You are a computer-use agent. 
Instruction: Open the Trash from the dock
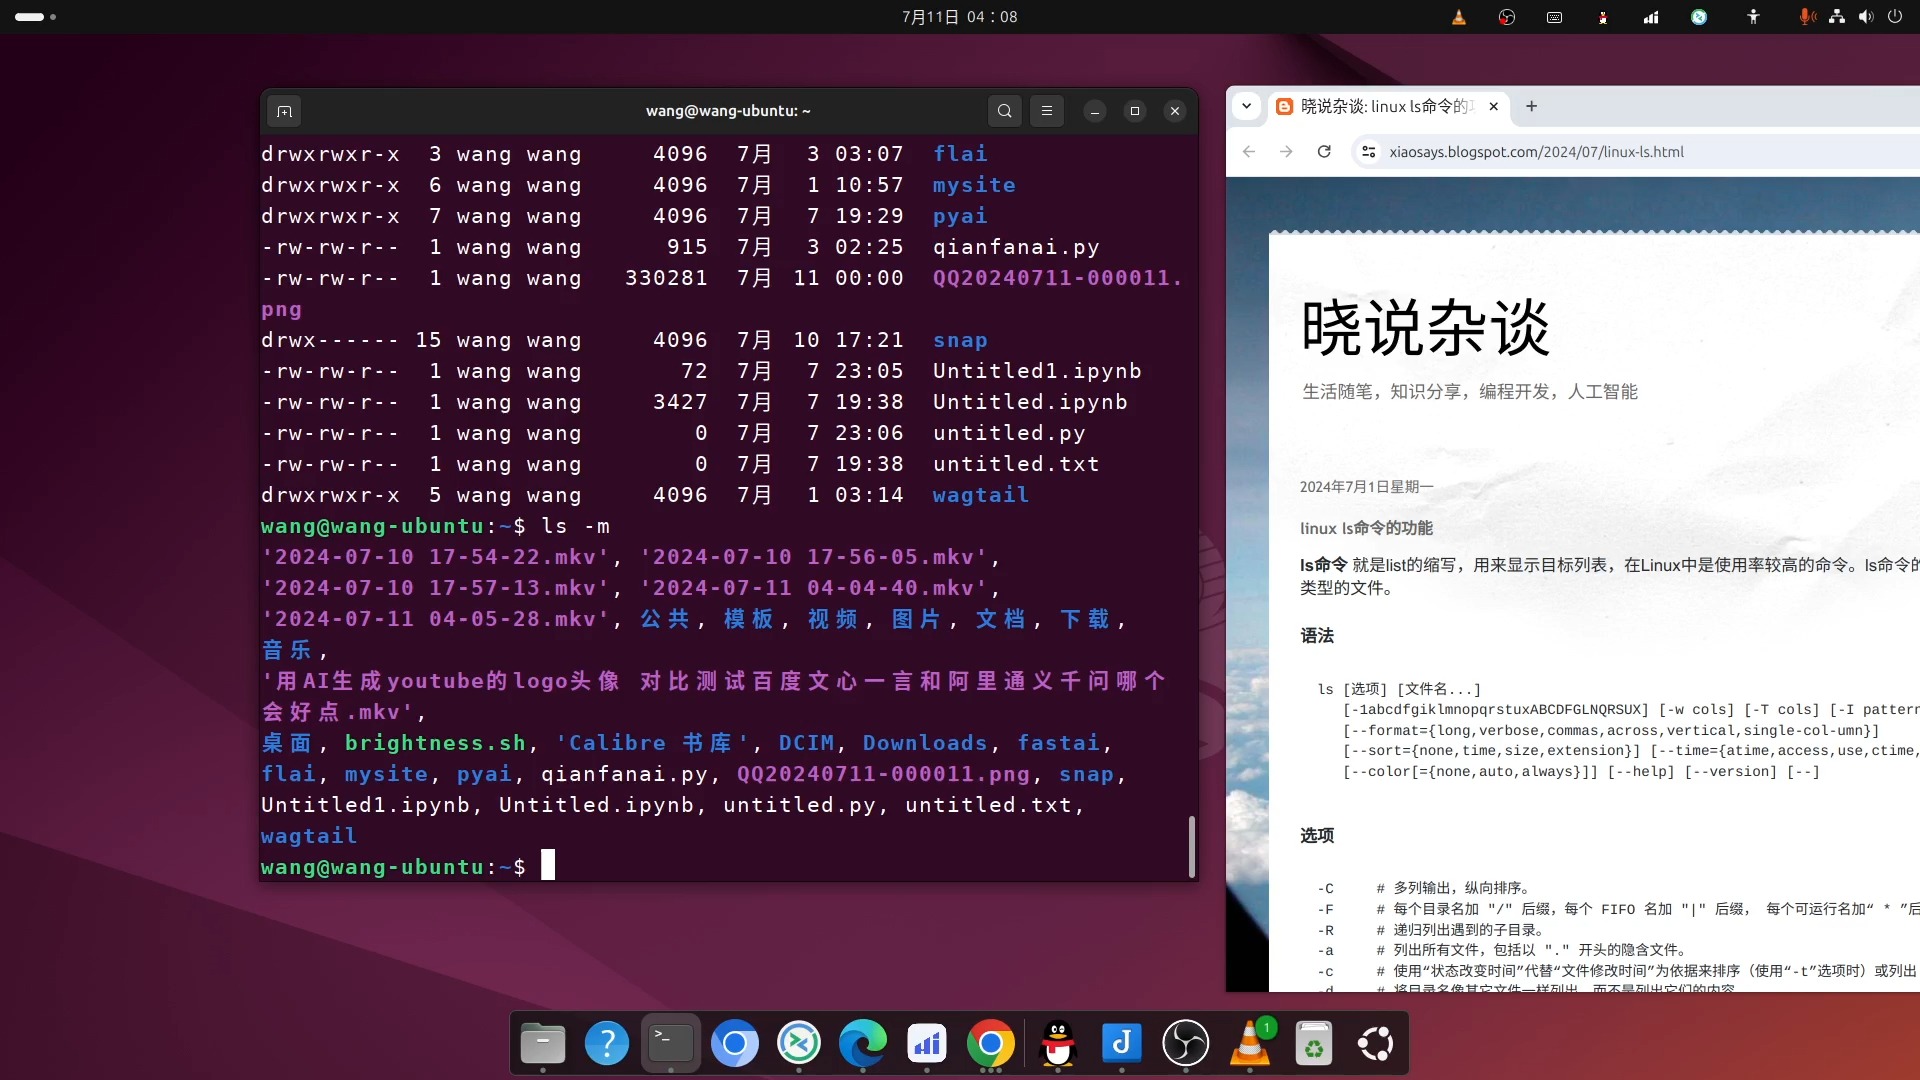pos(1315,1043)
